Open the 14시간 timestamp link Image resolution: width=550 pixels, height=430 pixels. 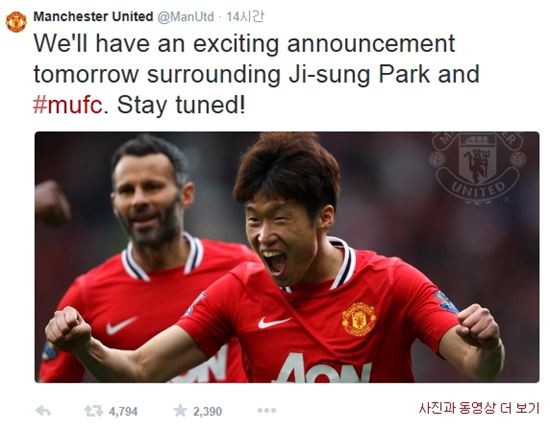tap(245, 16)
